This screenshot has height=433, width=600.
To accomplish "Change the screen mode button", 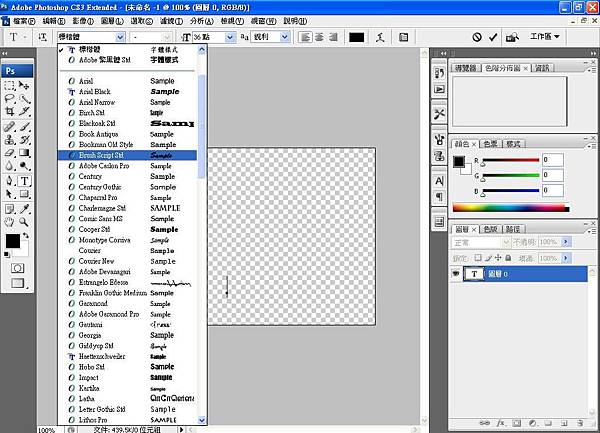I will [17, 283].
